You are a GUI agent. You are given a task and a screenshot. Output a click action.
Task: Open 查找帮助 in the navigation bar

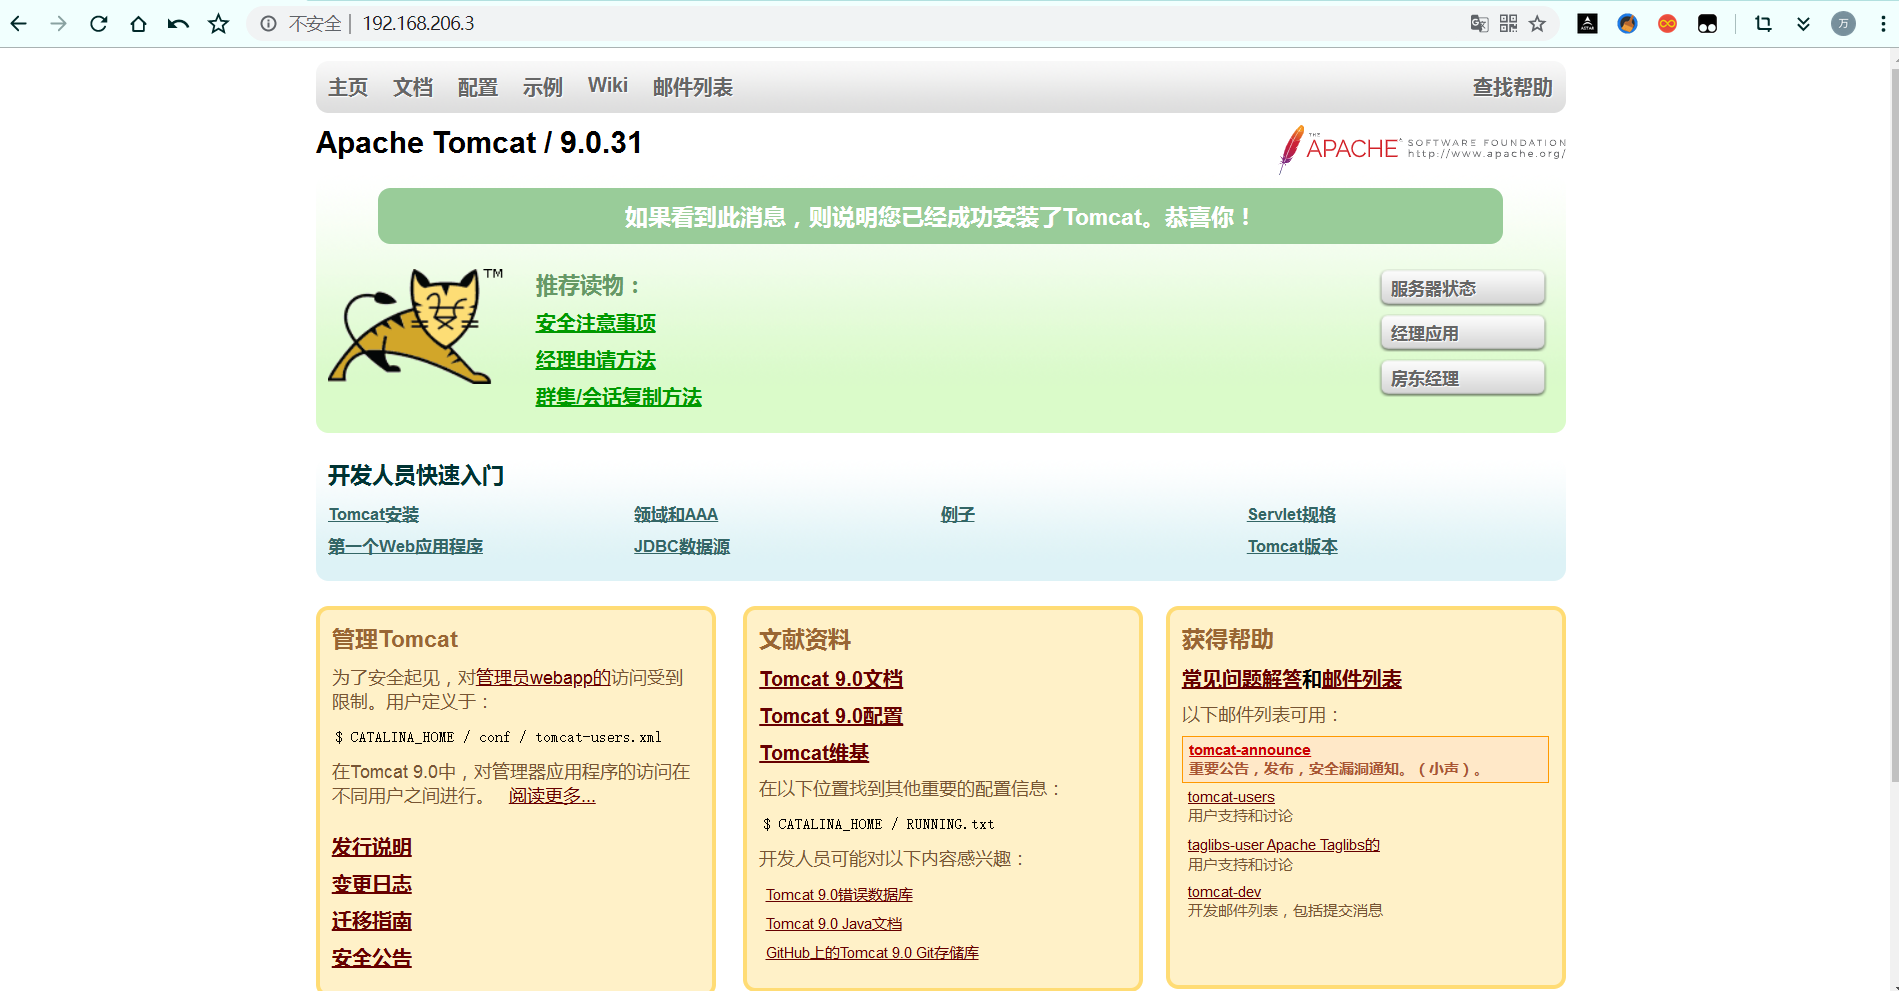point(1512,87)
